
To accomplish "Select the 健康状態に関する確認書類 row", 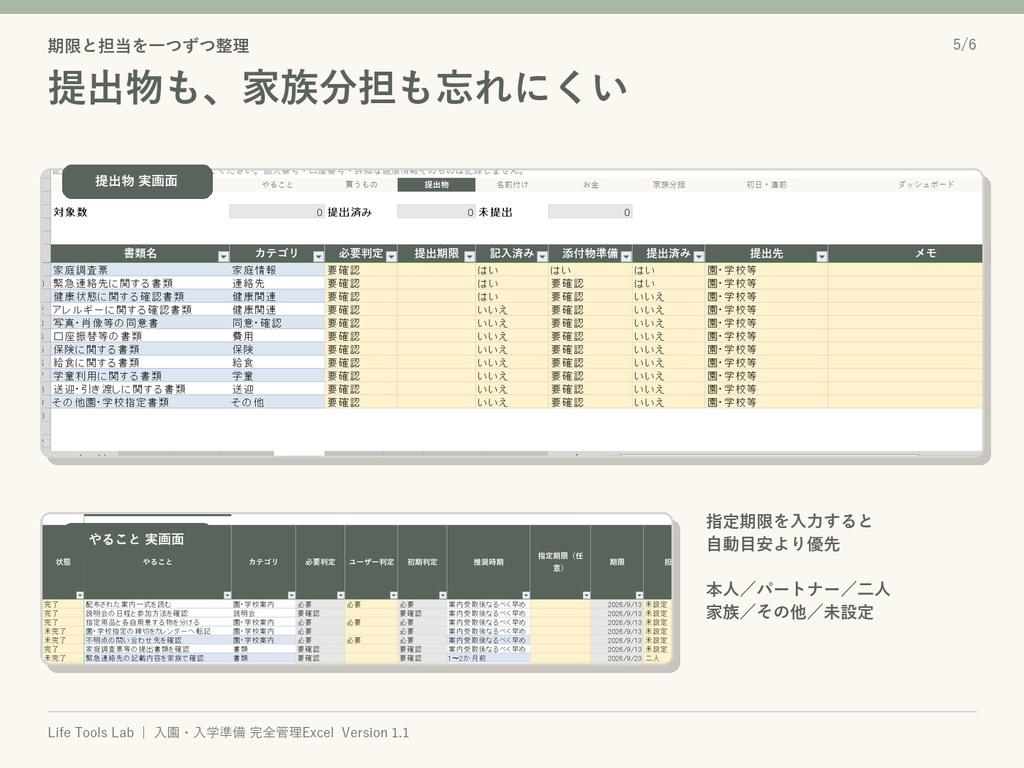I will [139, 296].
